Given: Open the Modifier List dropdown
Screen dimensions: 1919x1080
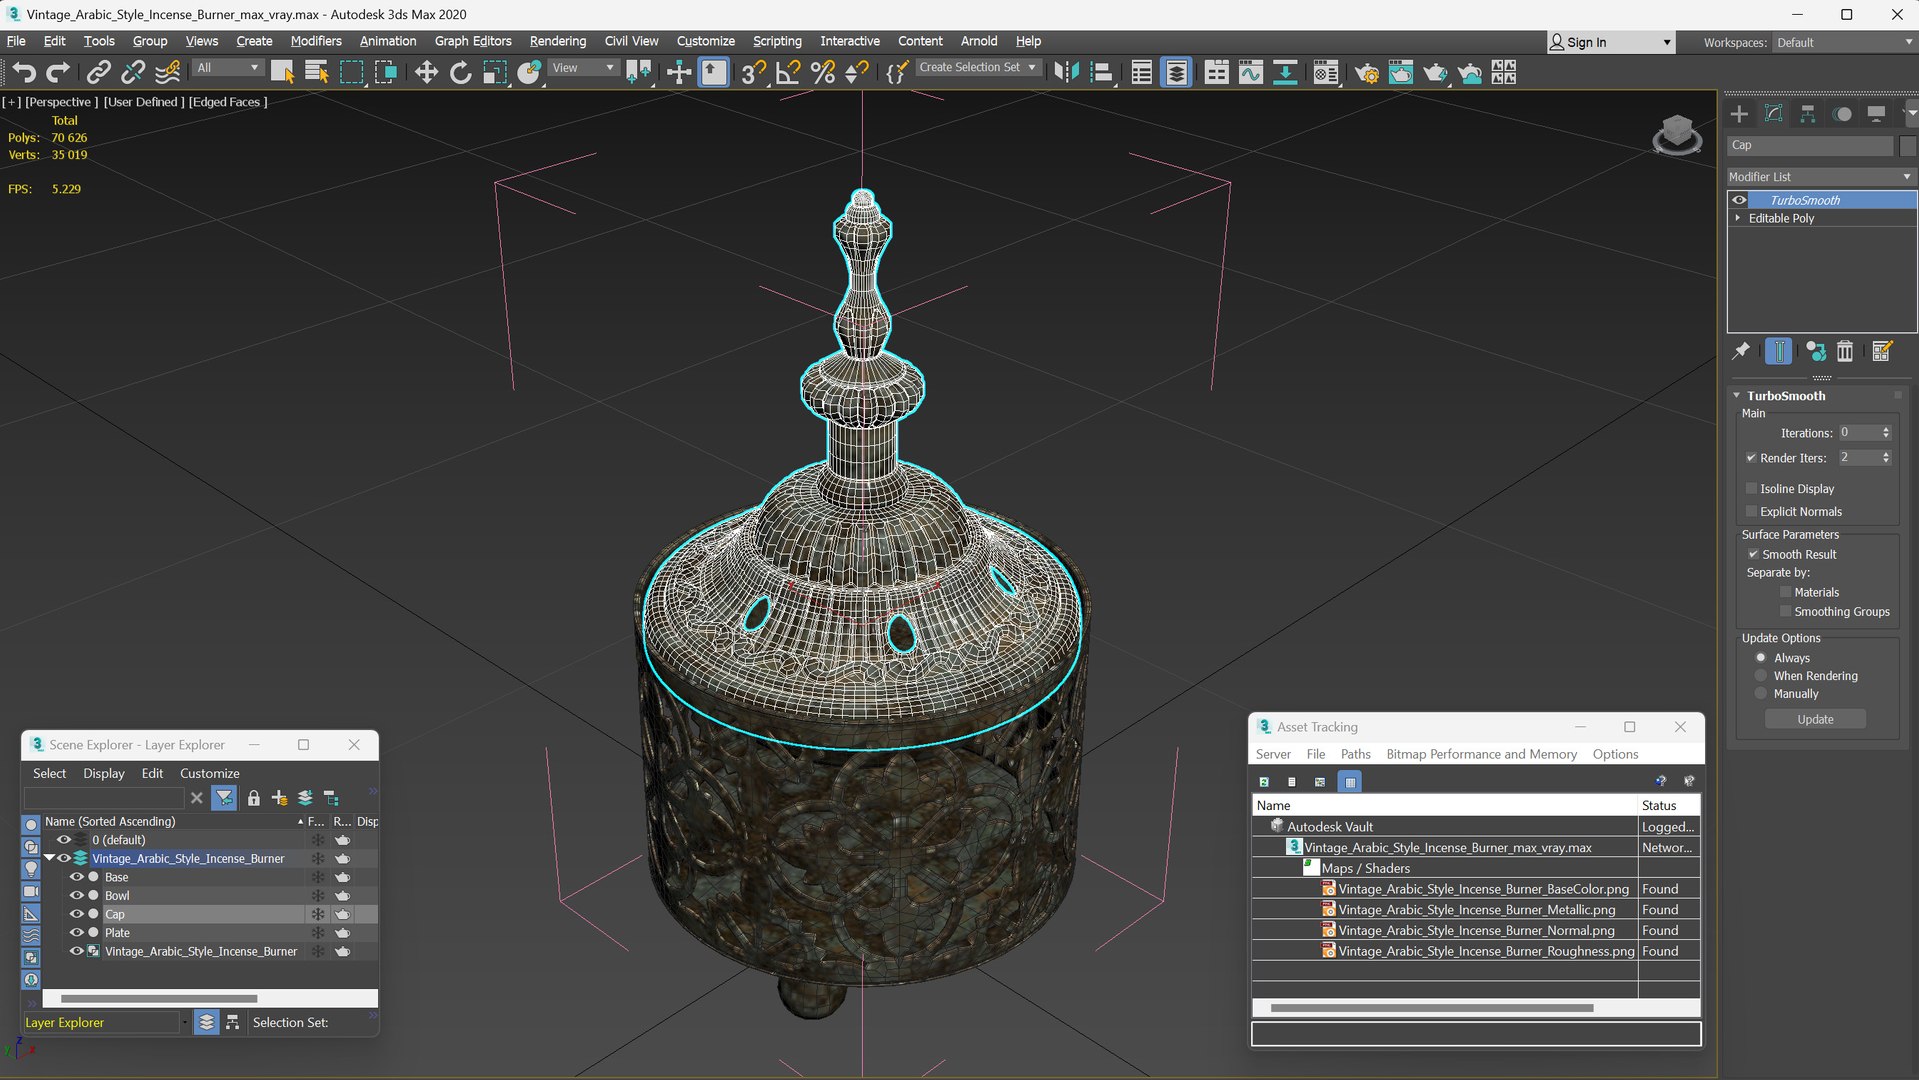Looking at the screenshot, I should point(1820,177).
